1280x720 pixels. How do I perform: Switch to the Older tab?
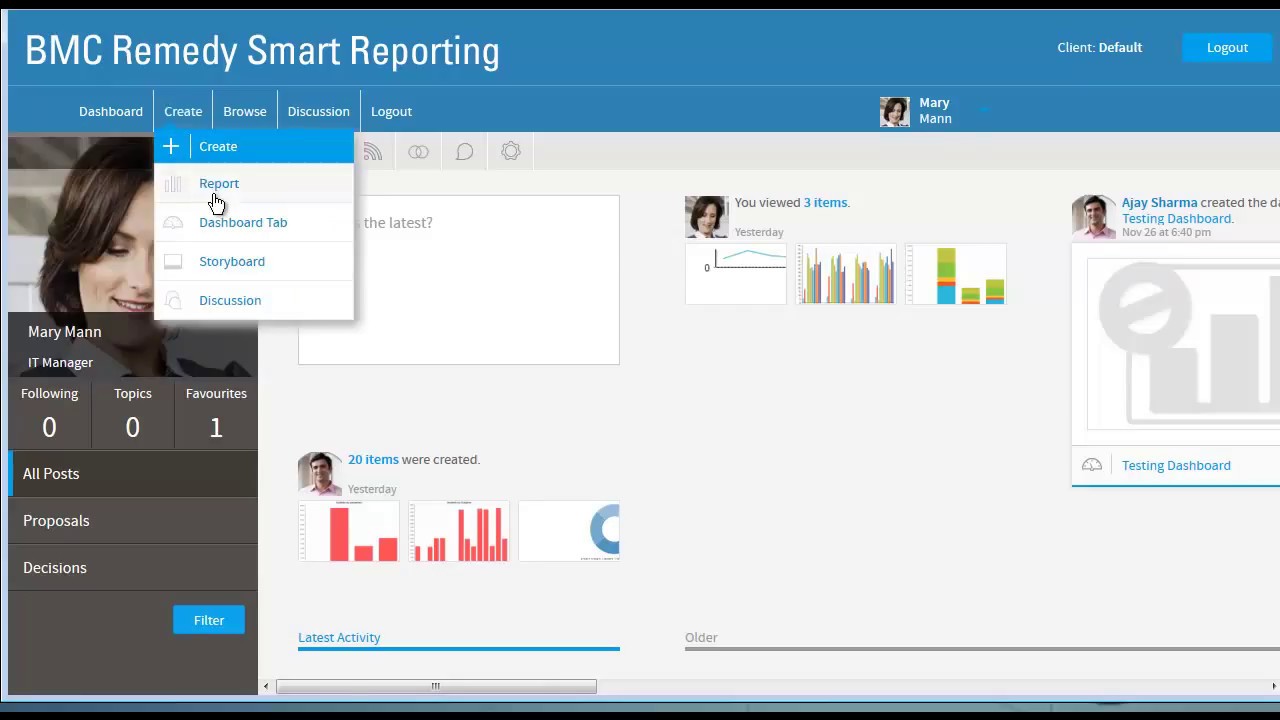(x=701, y=637)
